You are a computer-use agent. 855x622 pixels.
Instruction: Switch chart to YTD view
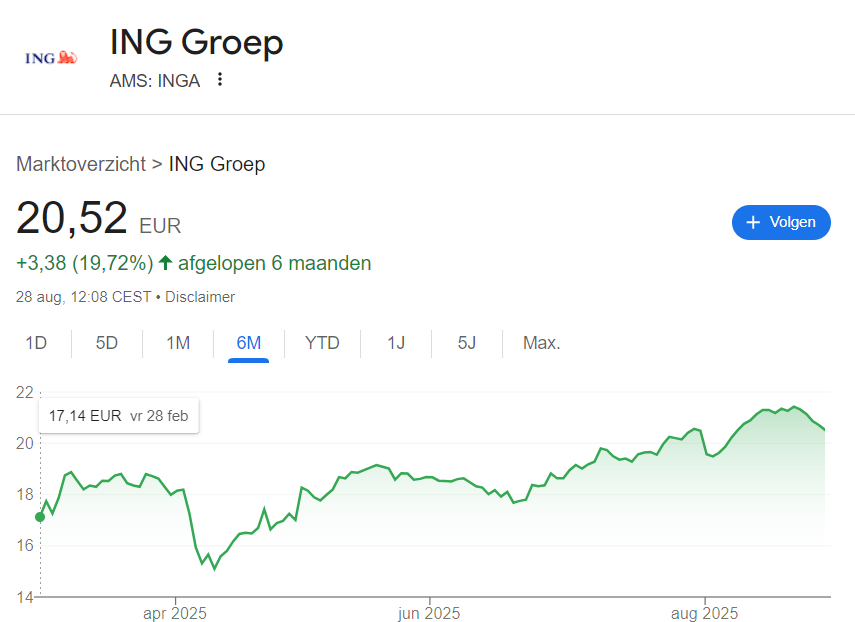point(322,343)
